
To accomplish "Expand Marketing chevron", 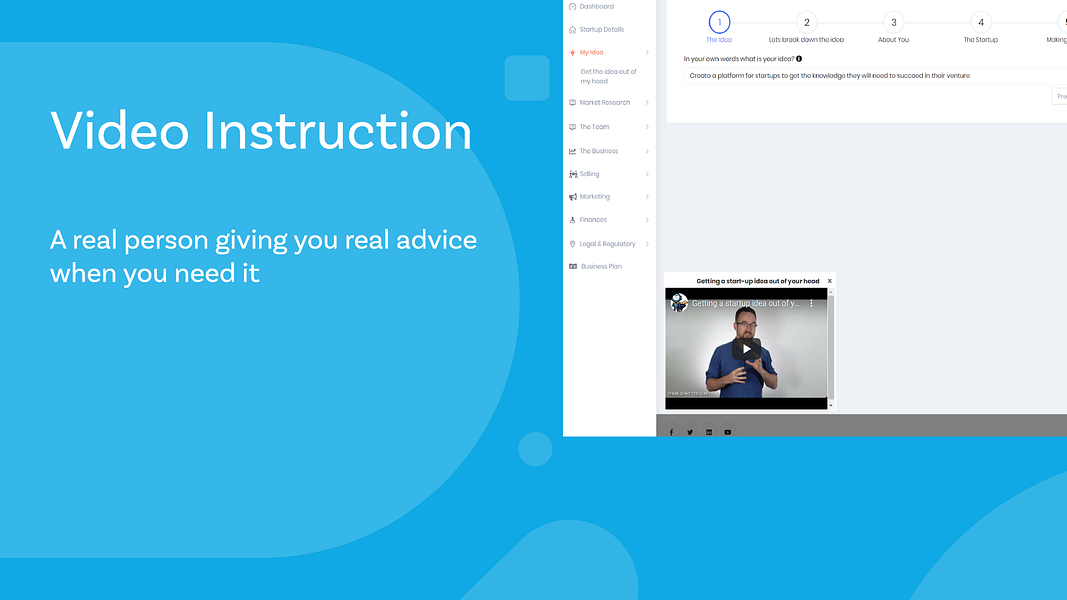I will (647, 197).
